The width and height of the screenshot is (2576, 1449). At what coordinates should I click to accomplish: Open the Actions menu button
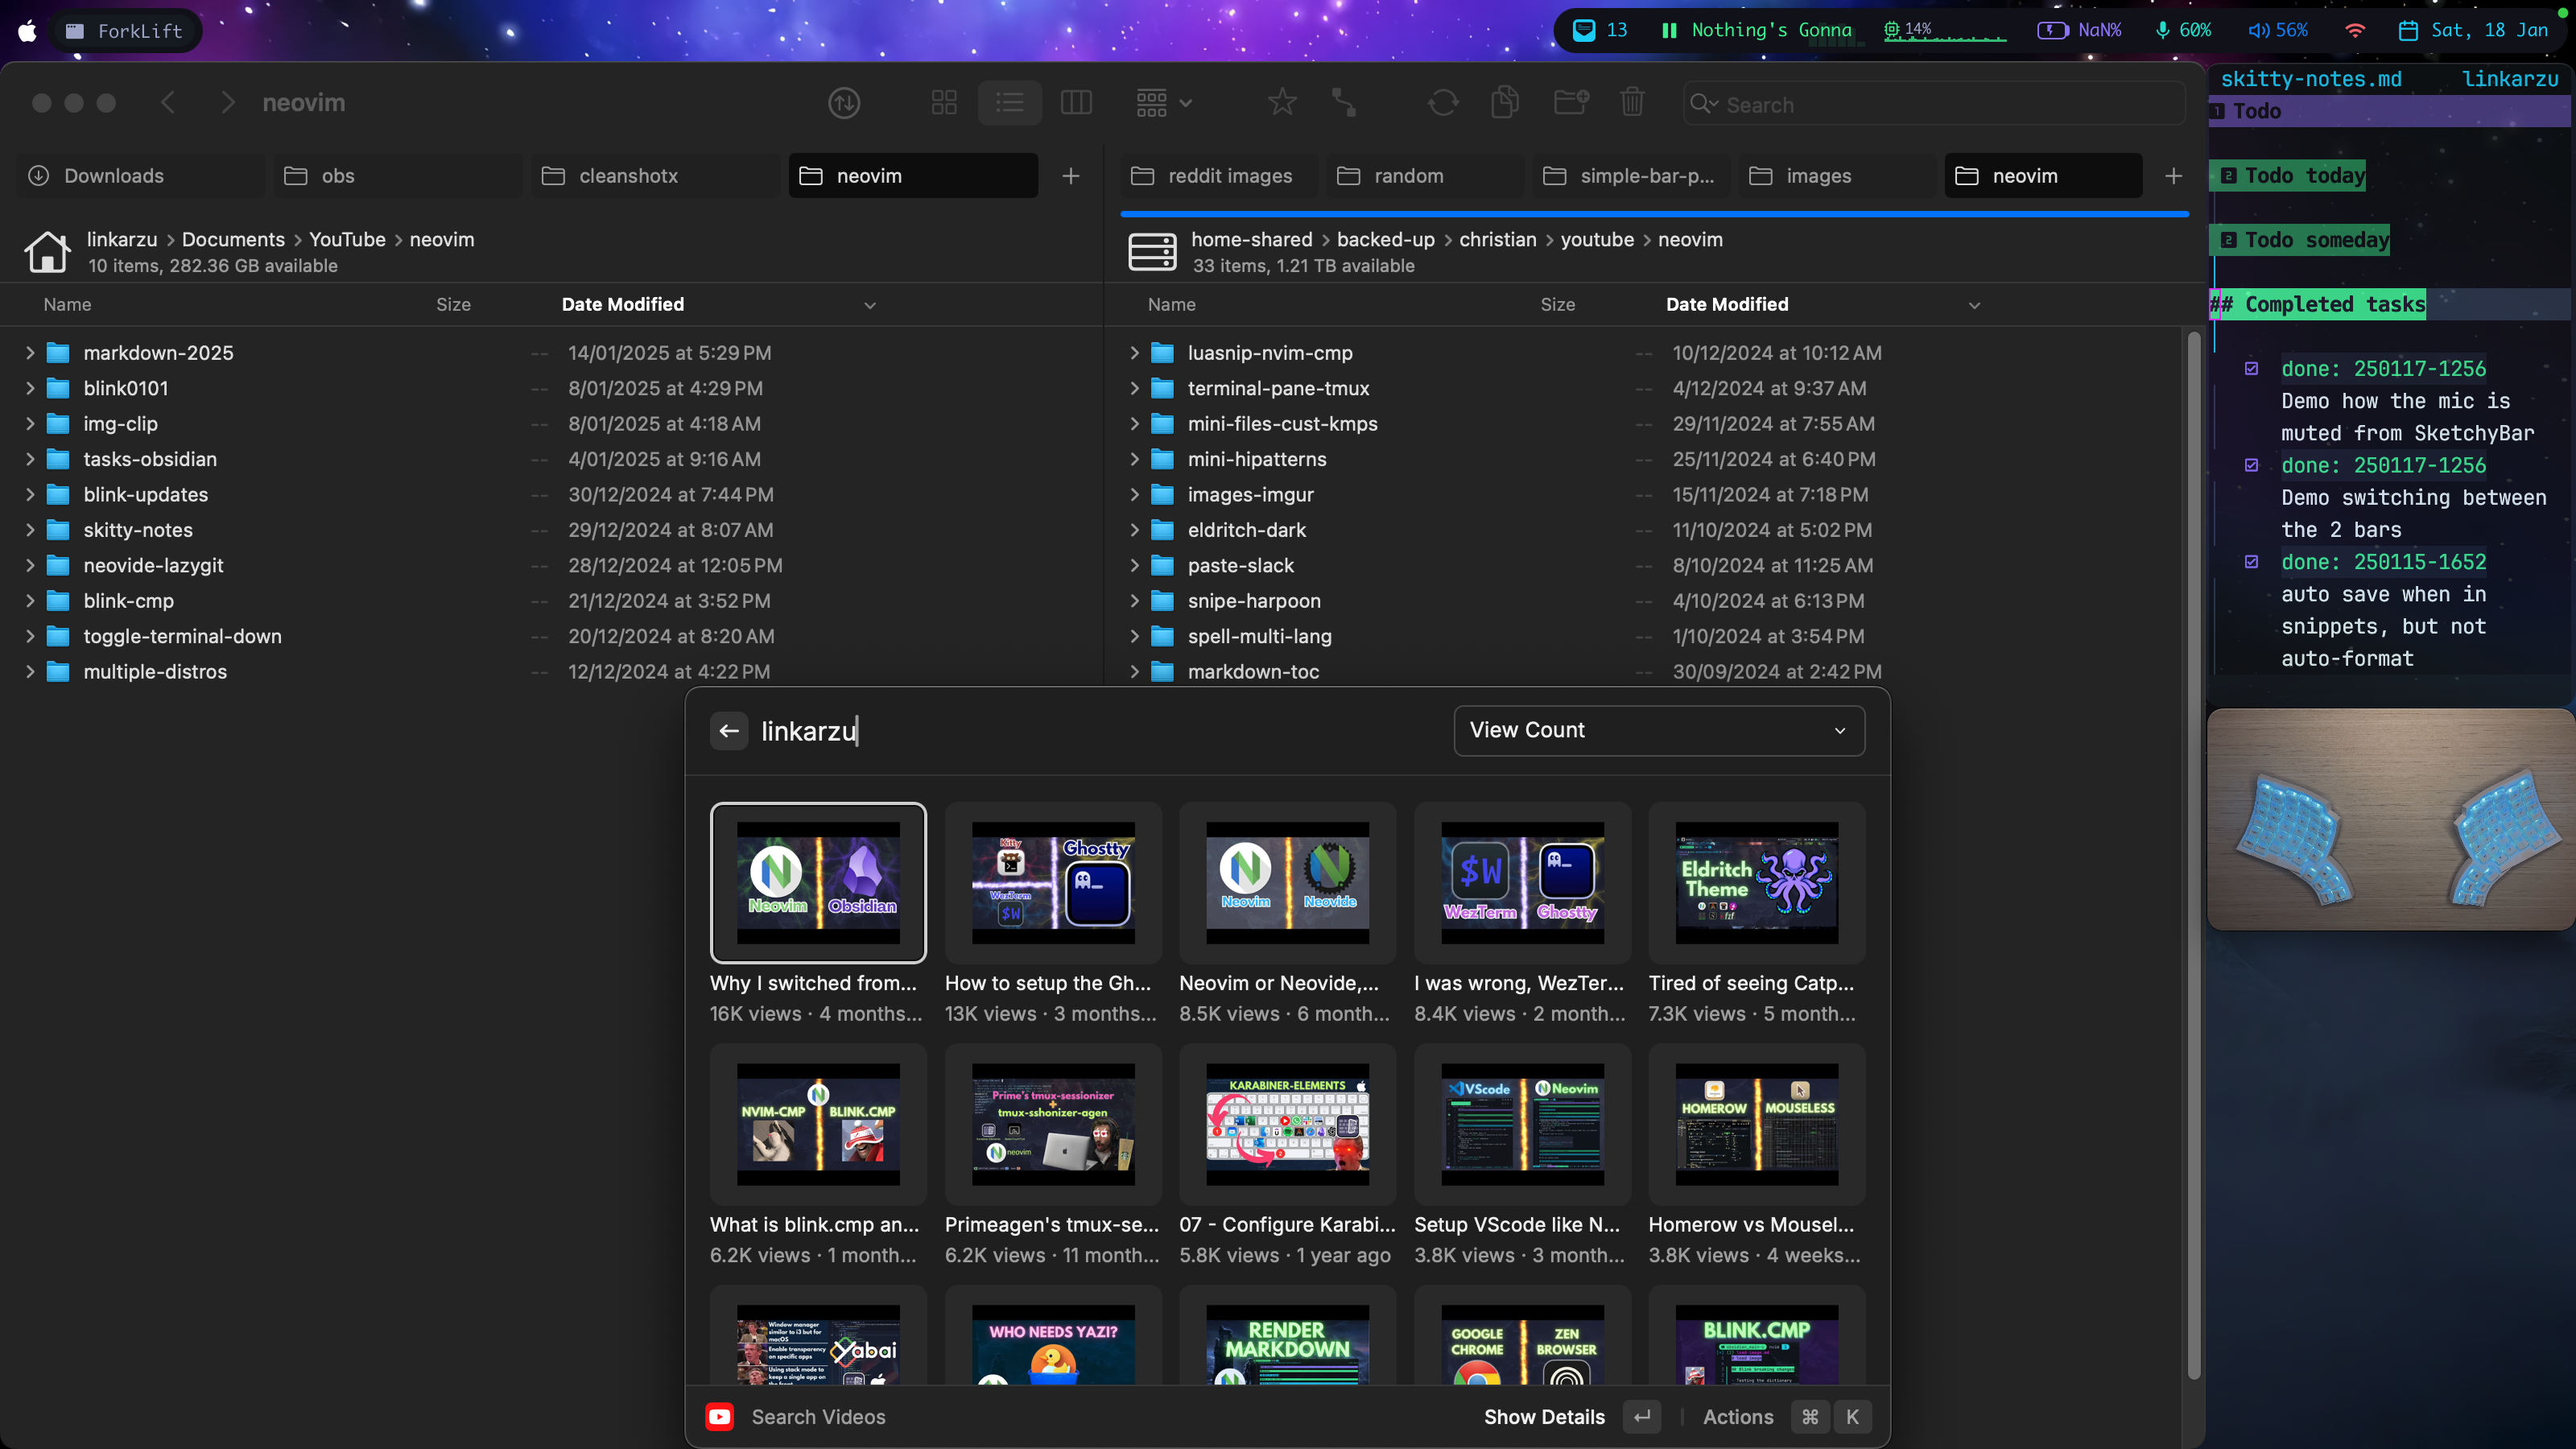(x=1786, y=1417)
